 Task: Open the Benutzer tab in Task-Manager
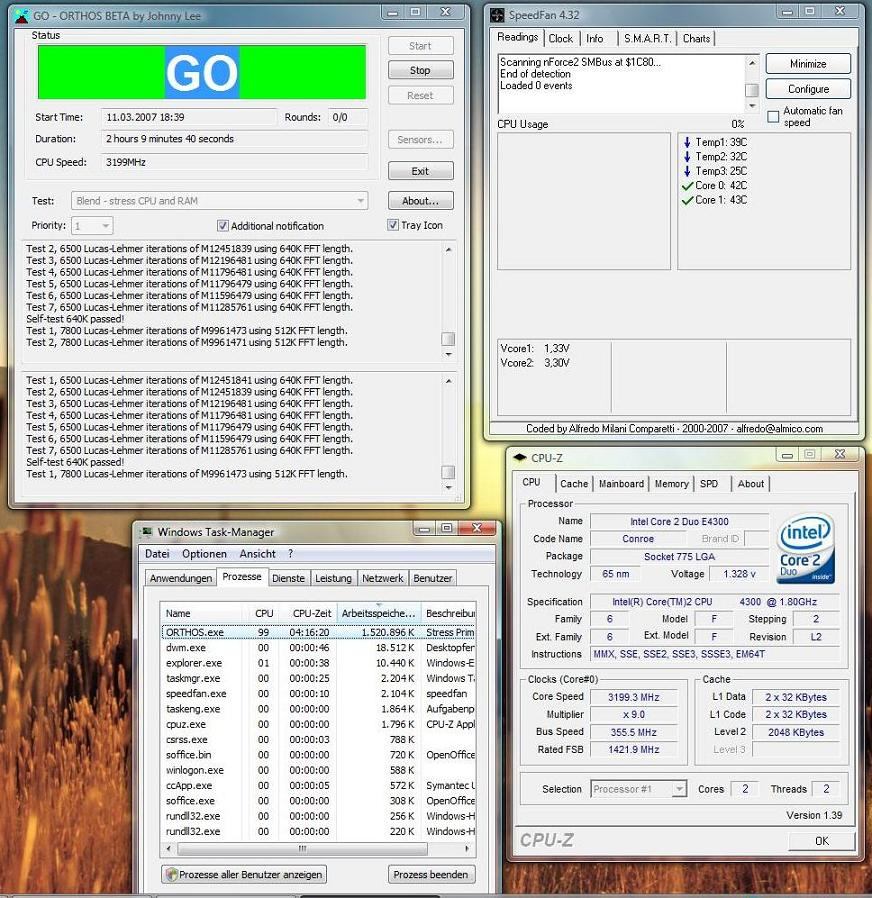click(x=433, y=578)
